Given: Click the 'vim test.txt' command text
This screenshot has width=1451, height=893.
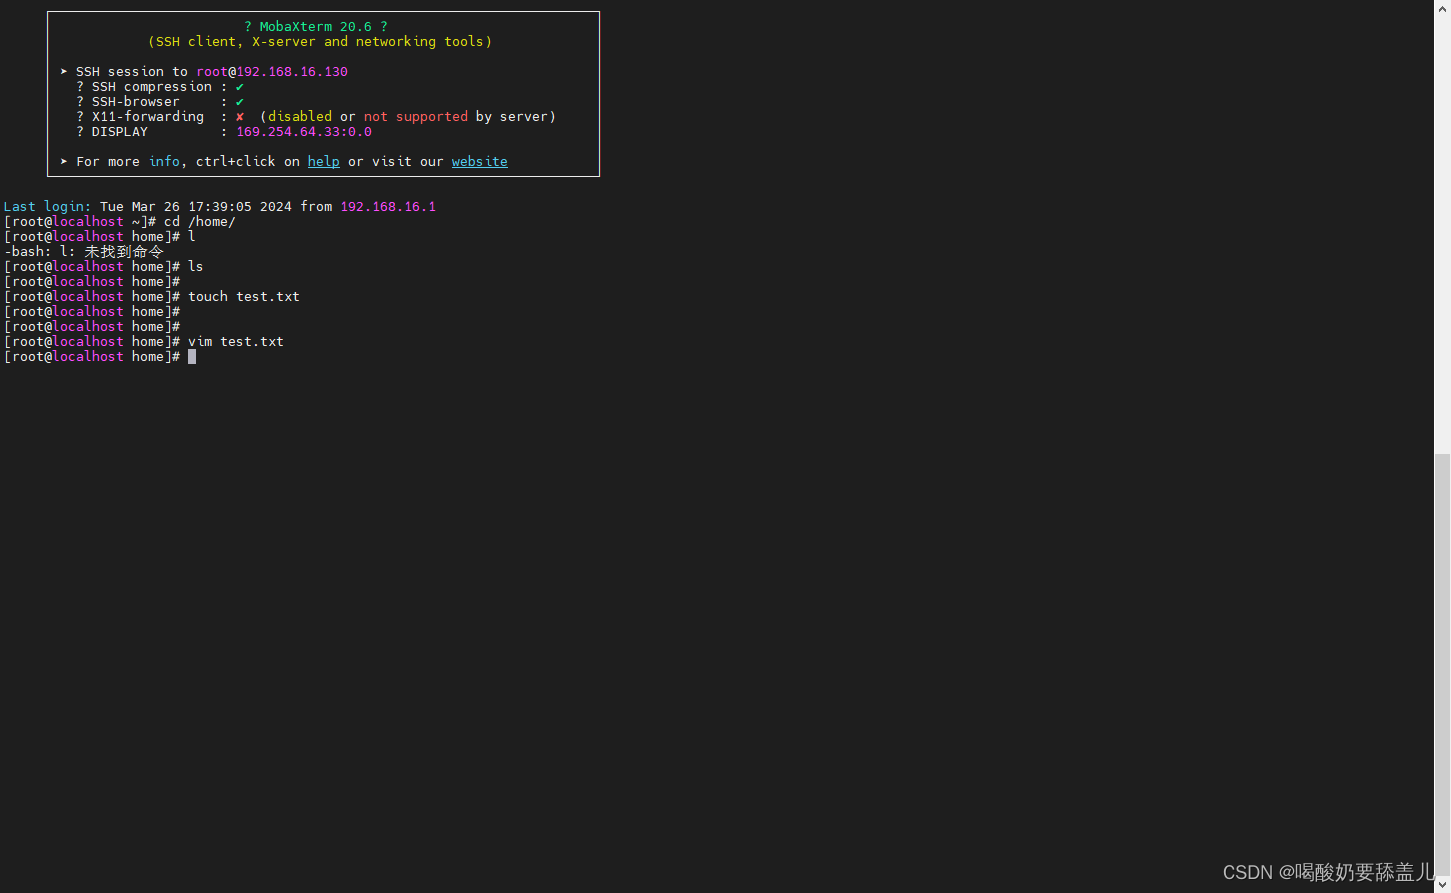Looking at the screenshot, I should click(x=236, y=342).
